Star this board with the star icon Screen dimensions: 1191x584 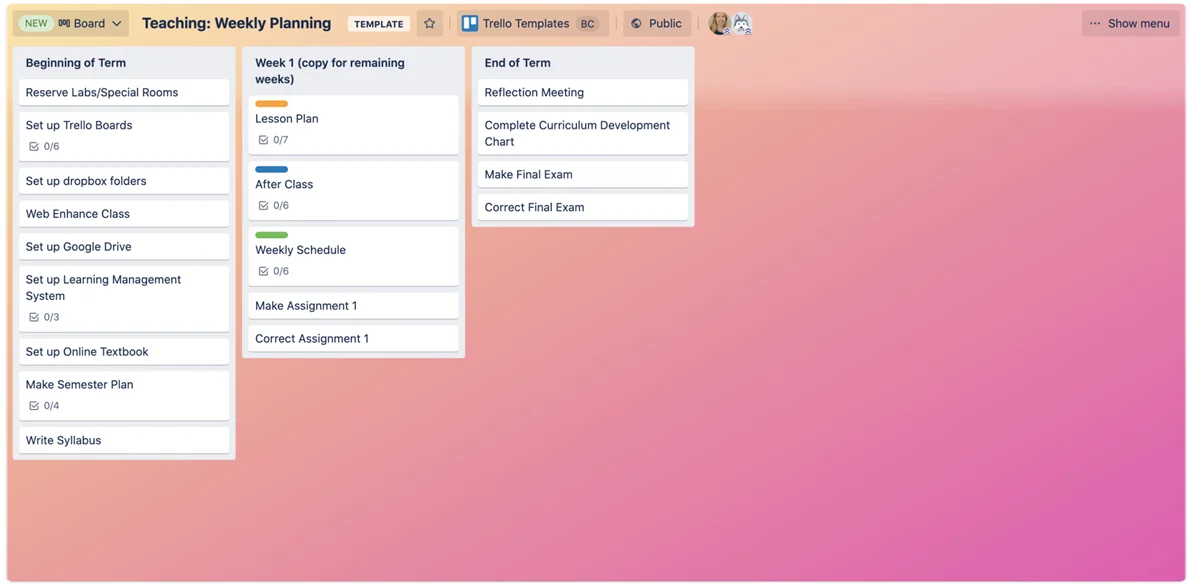(429, 24)
